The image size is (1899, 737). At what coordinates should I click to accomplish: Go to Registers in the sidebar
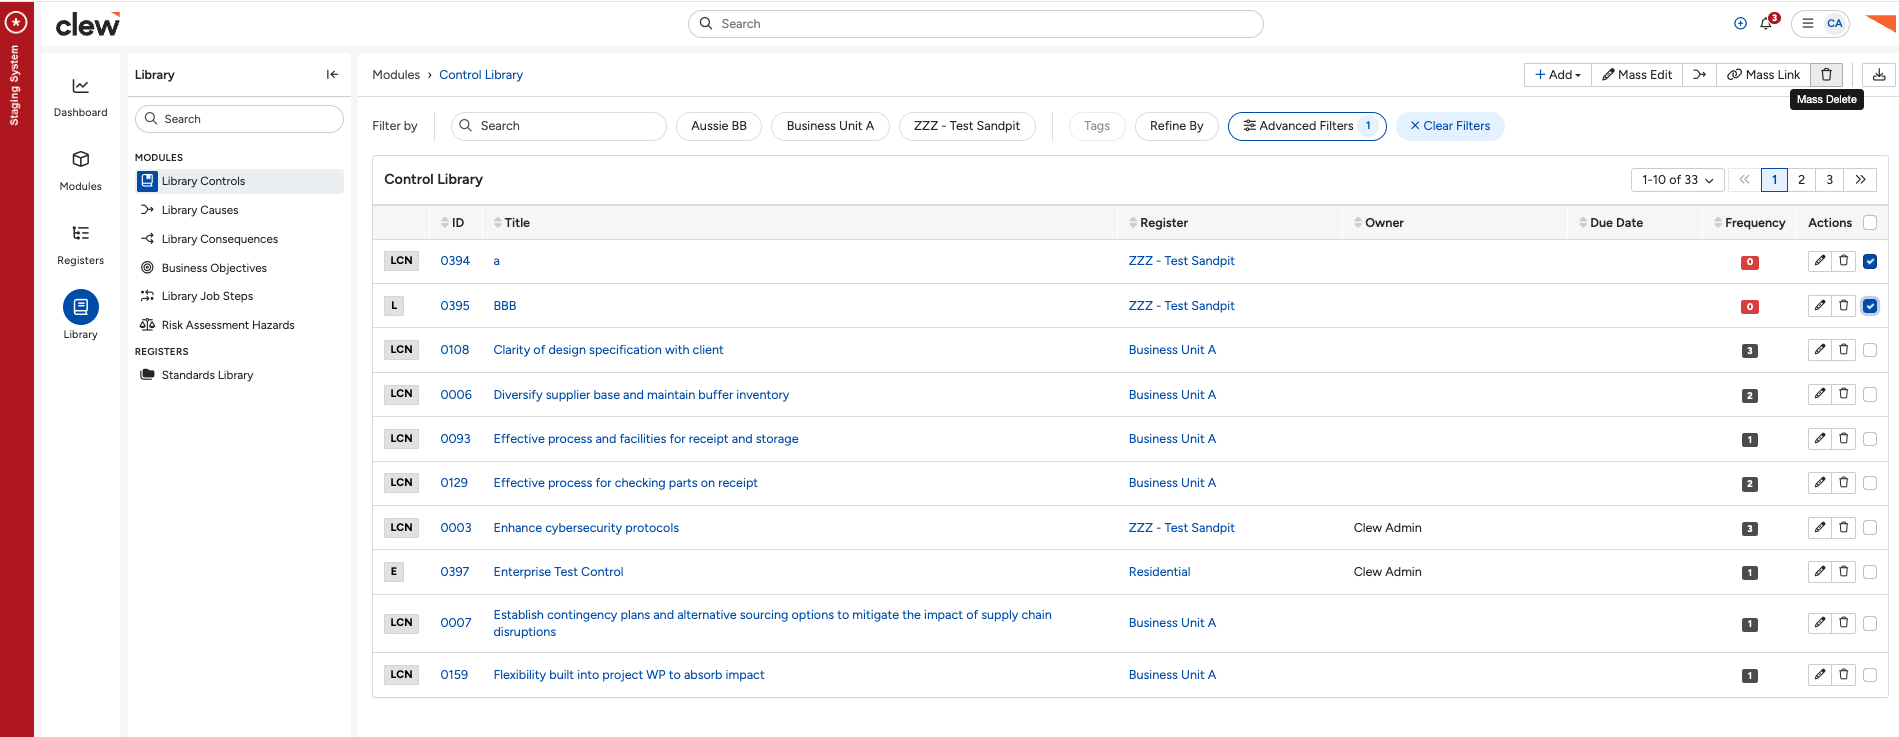click(x=80, y=245)
